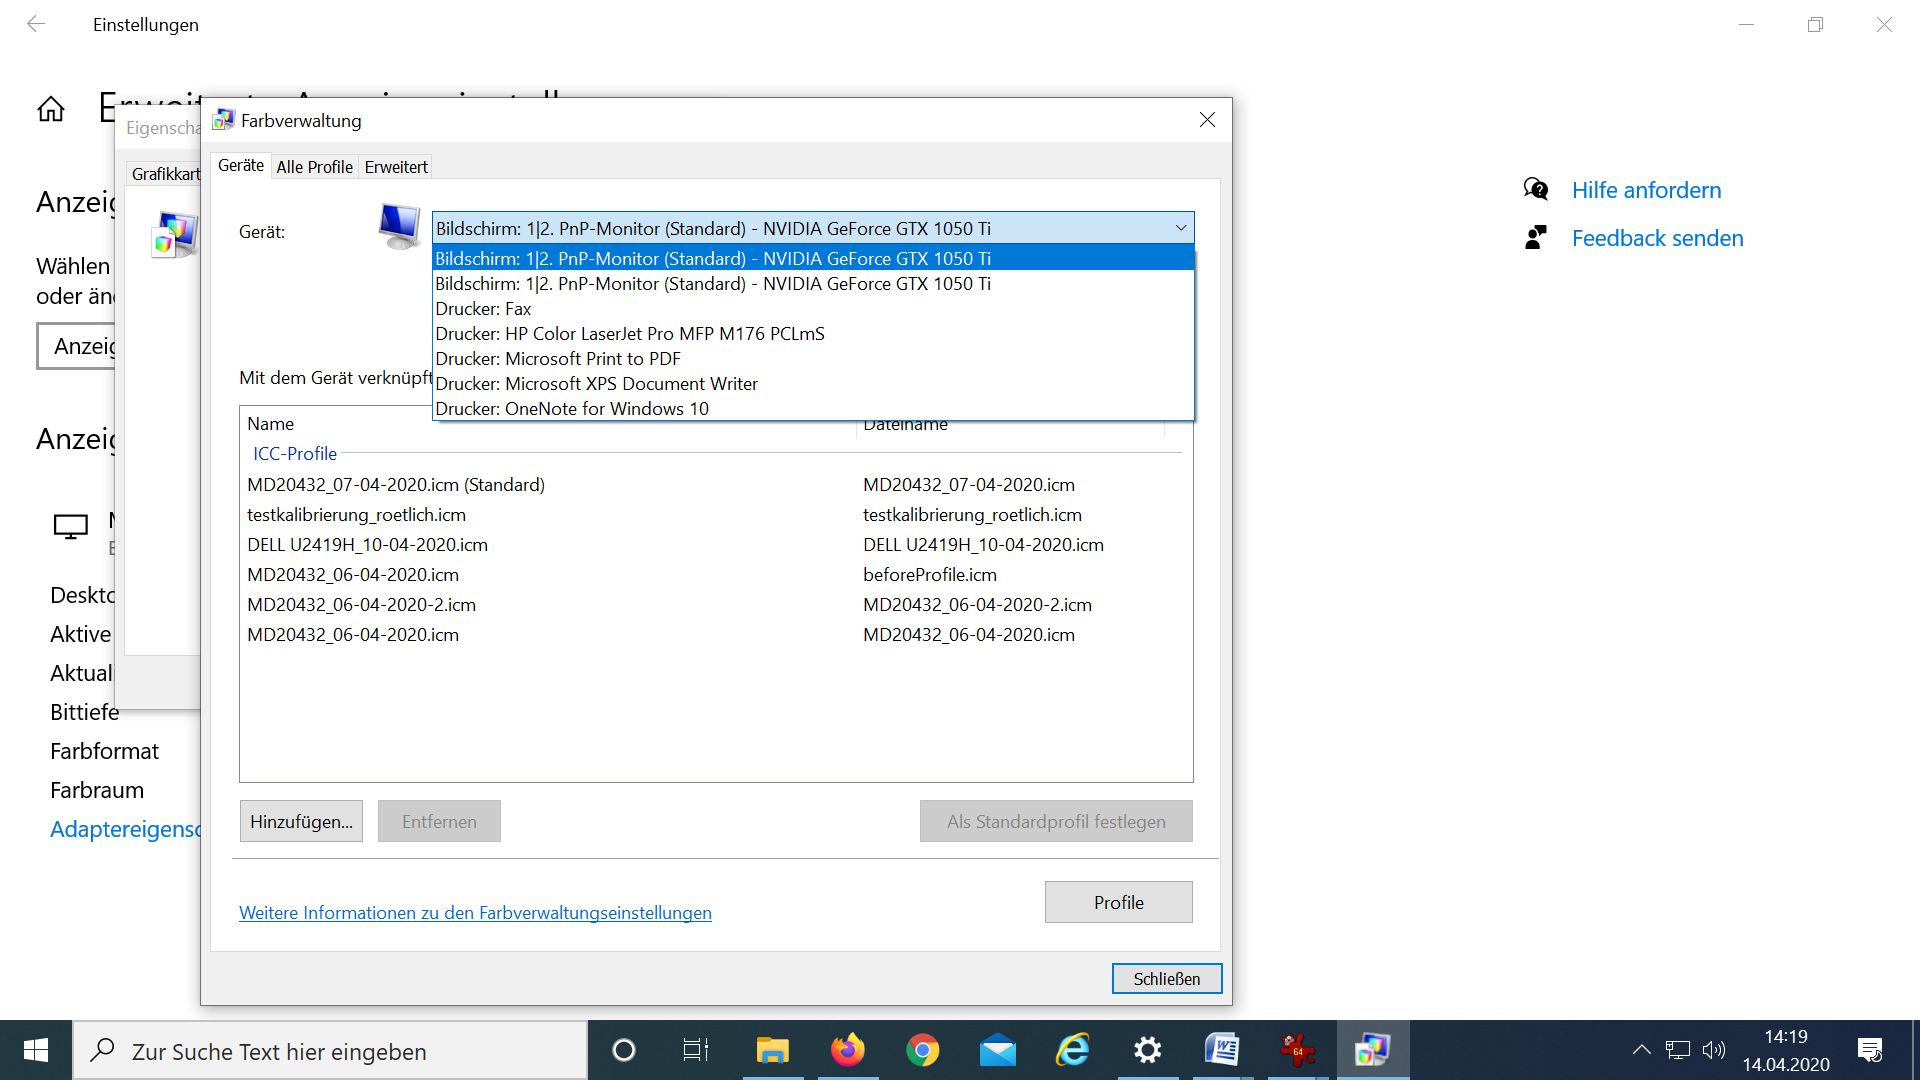
Task: Click the Hilfe anfordern link
Action: click(x=1646, y=190)
